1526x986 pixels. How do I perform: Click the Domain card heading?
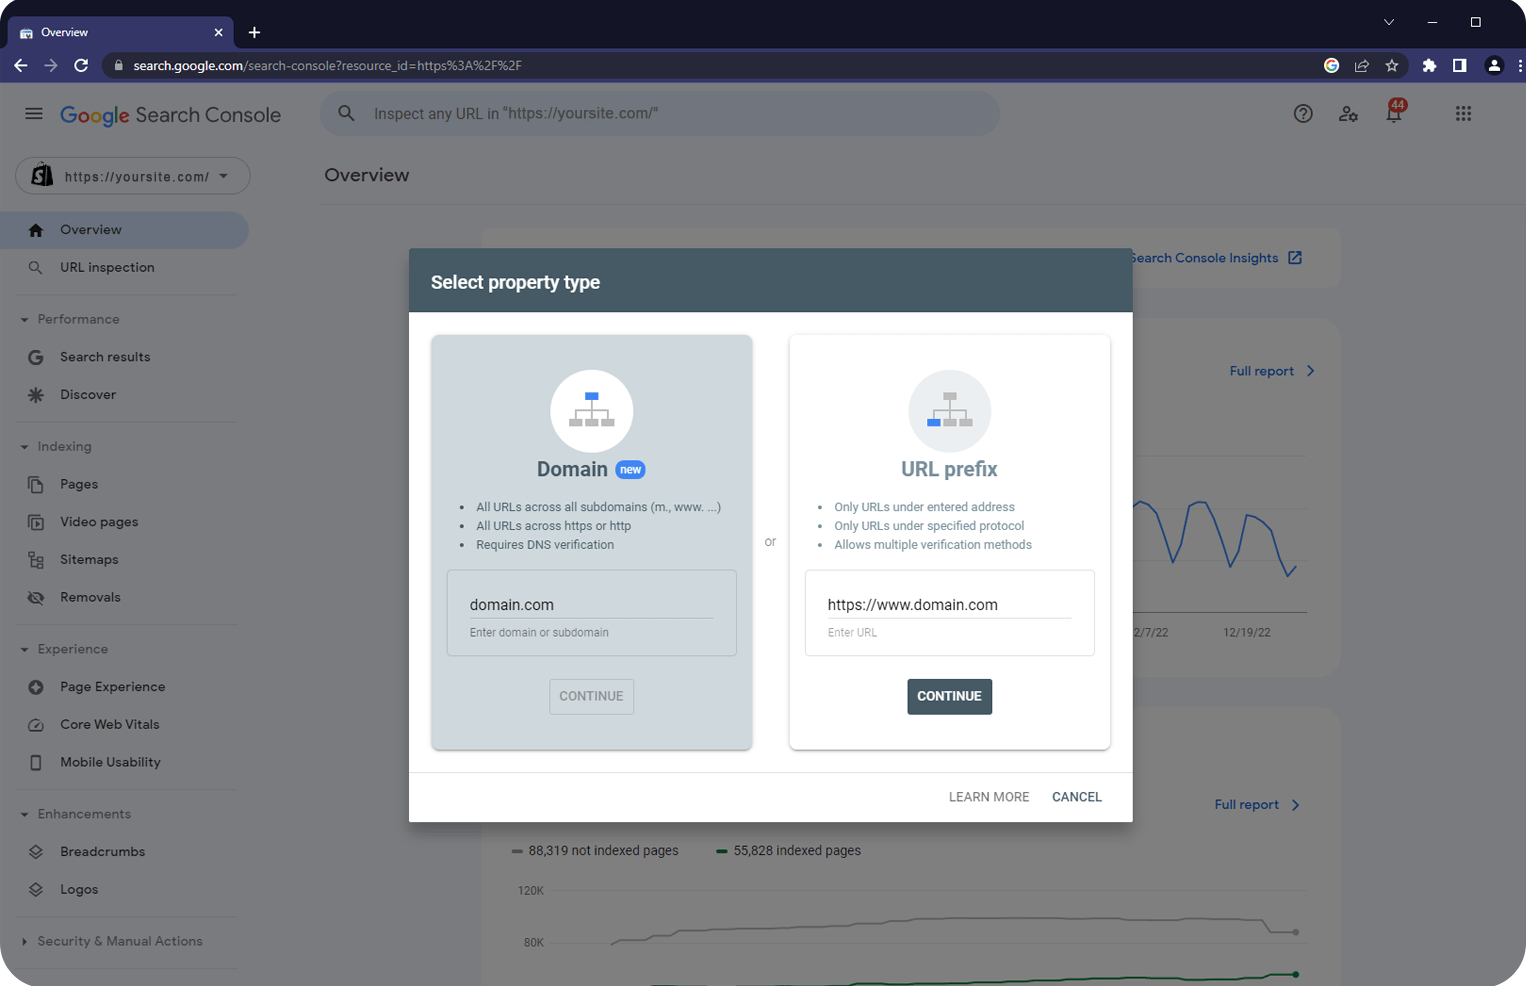pyautogui.click(x=572, y=469)
